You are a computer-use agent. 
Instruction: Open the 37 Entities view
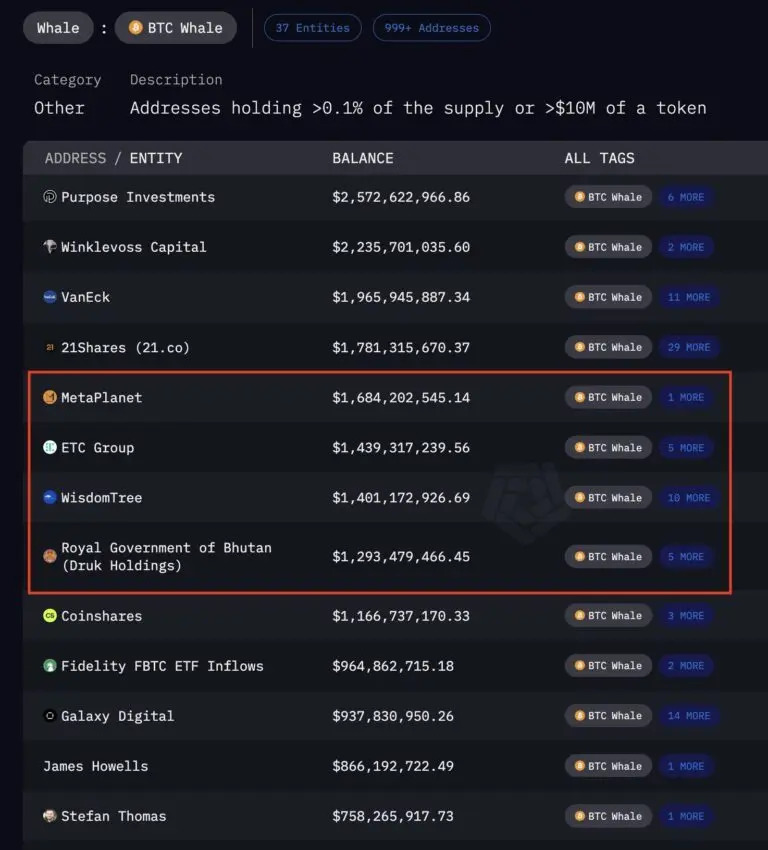[312, 27]
